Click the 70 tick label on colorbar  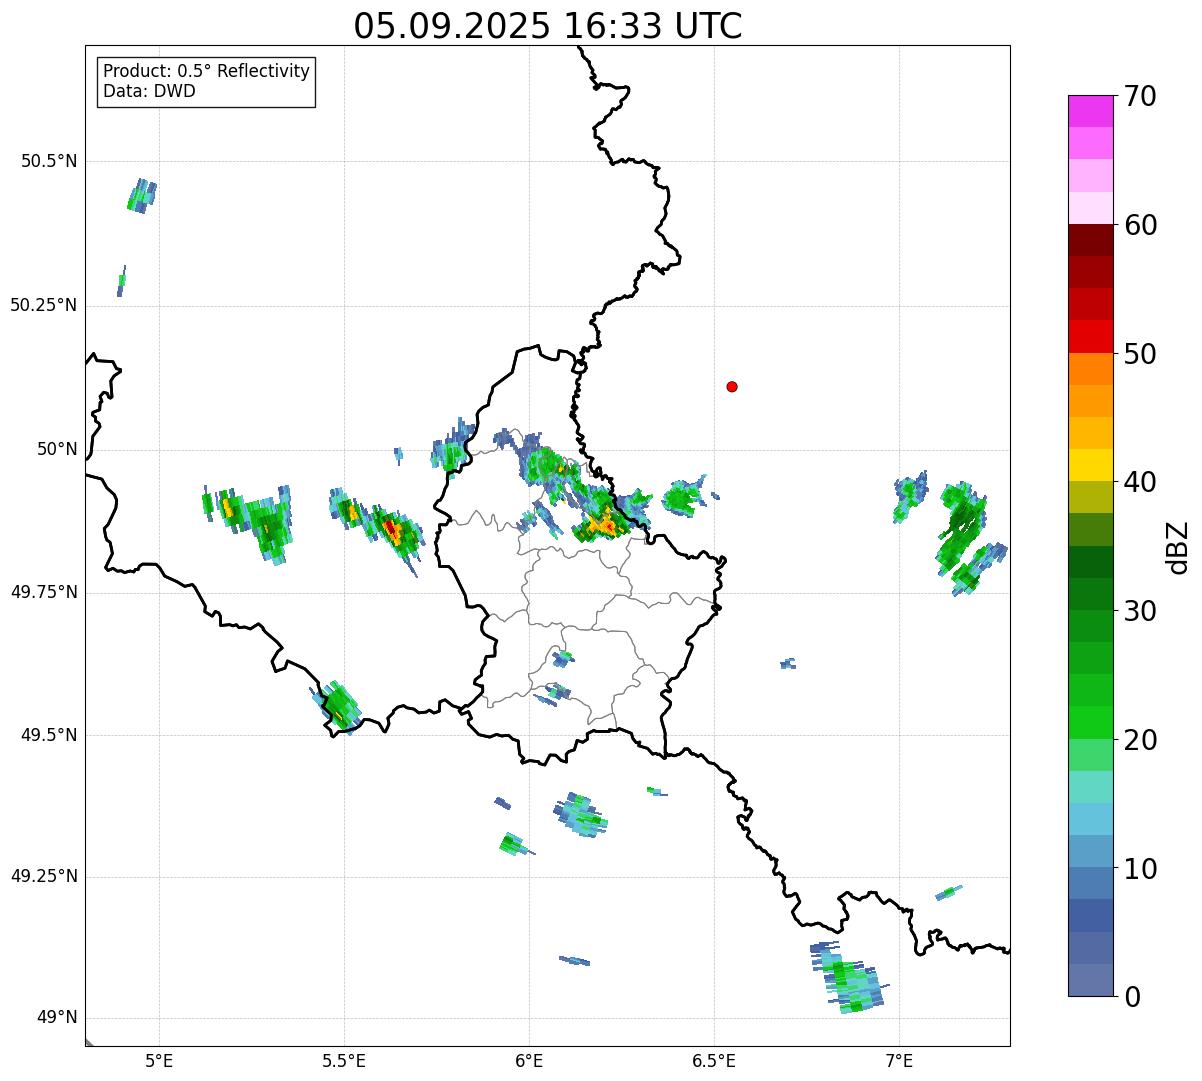click(1140, 97)
